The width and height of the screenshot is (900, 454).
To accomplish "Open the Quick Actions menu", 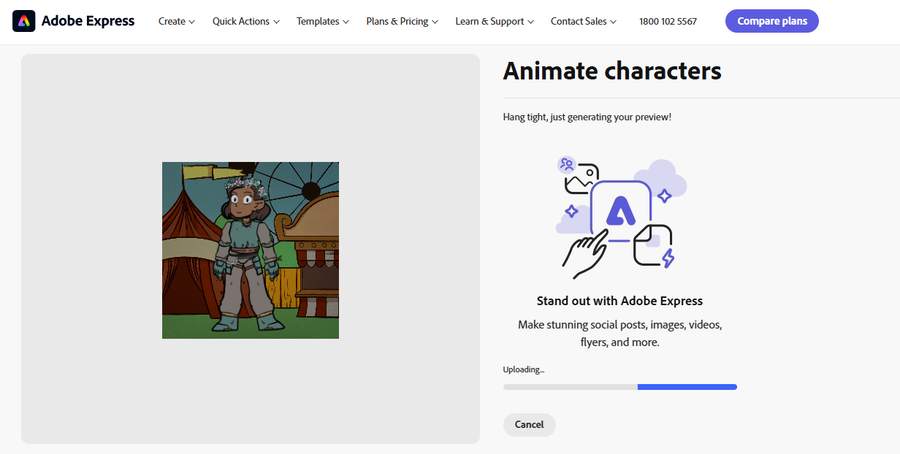I will pyautogui.click(x=246, y=21).
